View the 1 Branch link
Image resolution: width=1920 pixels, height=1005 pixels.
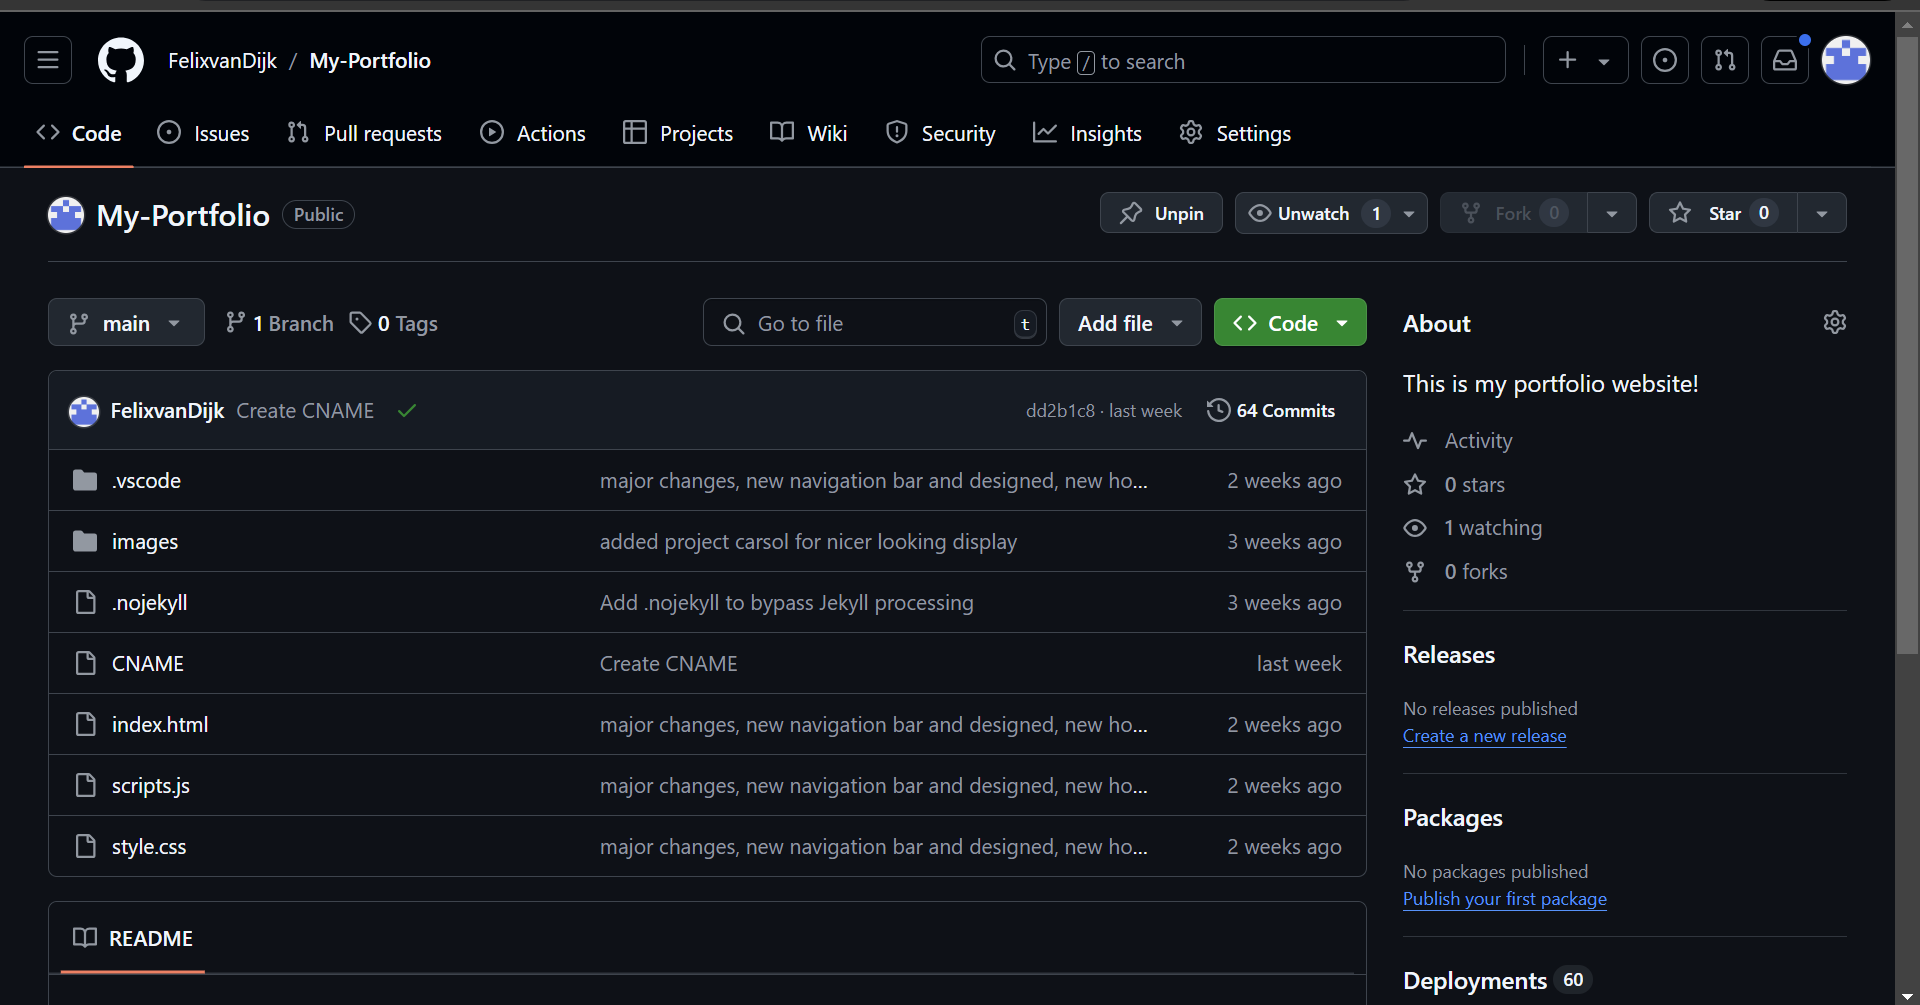[279, 323]
